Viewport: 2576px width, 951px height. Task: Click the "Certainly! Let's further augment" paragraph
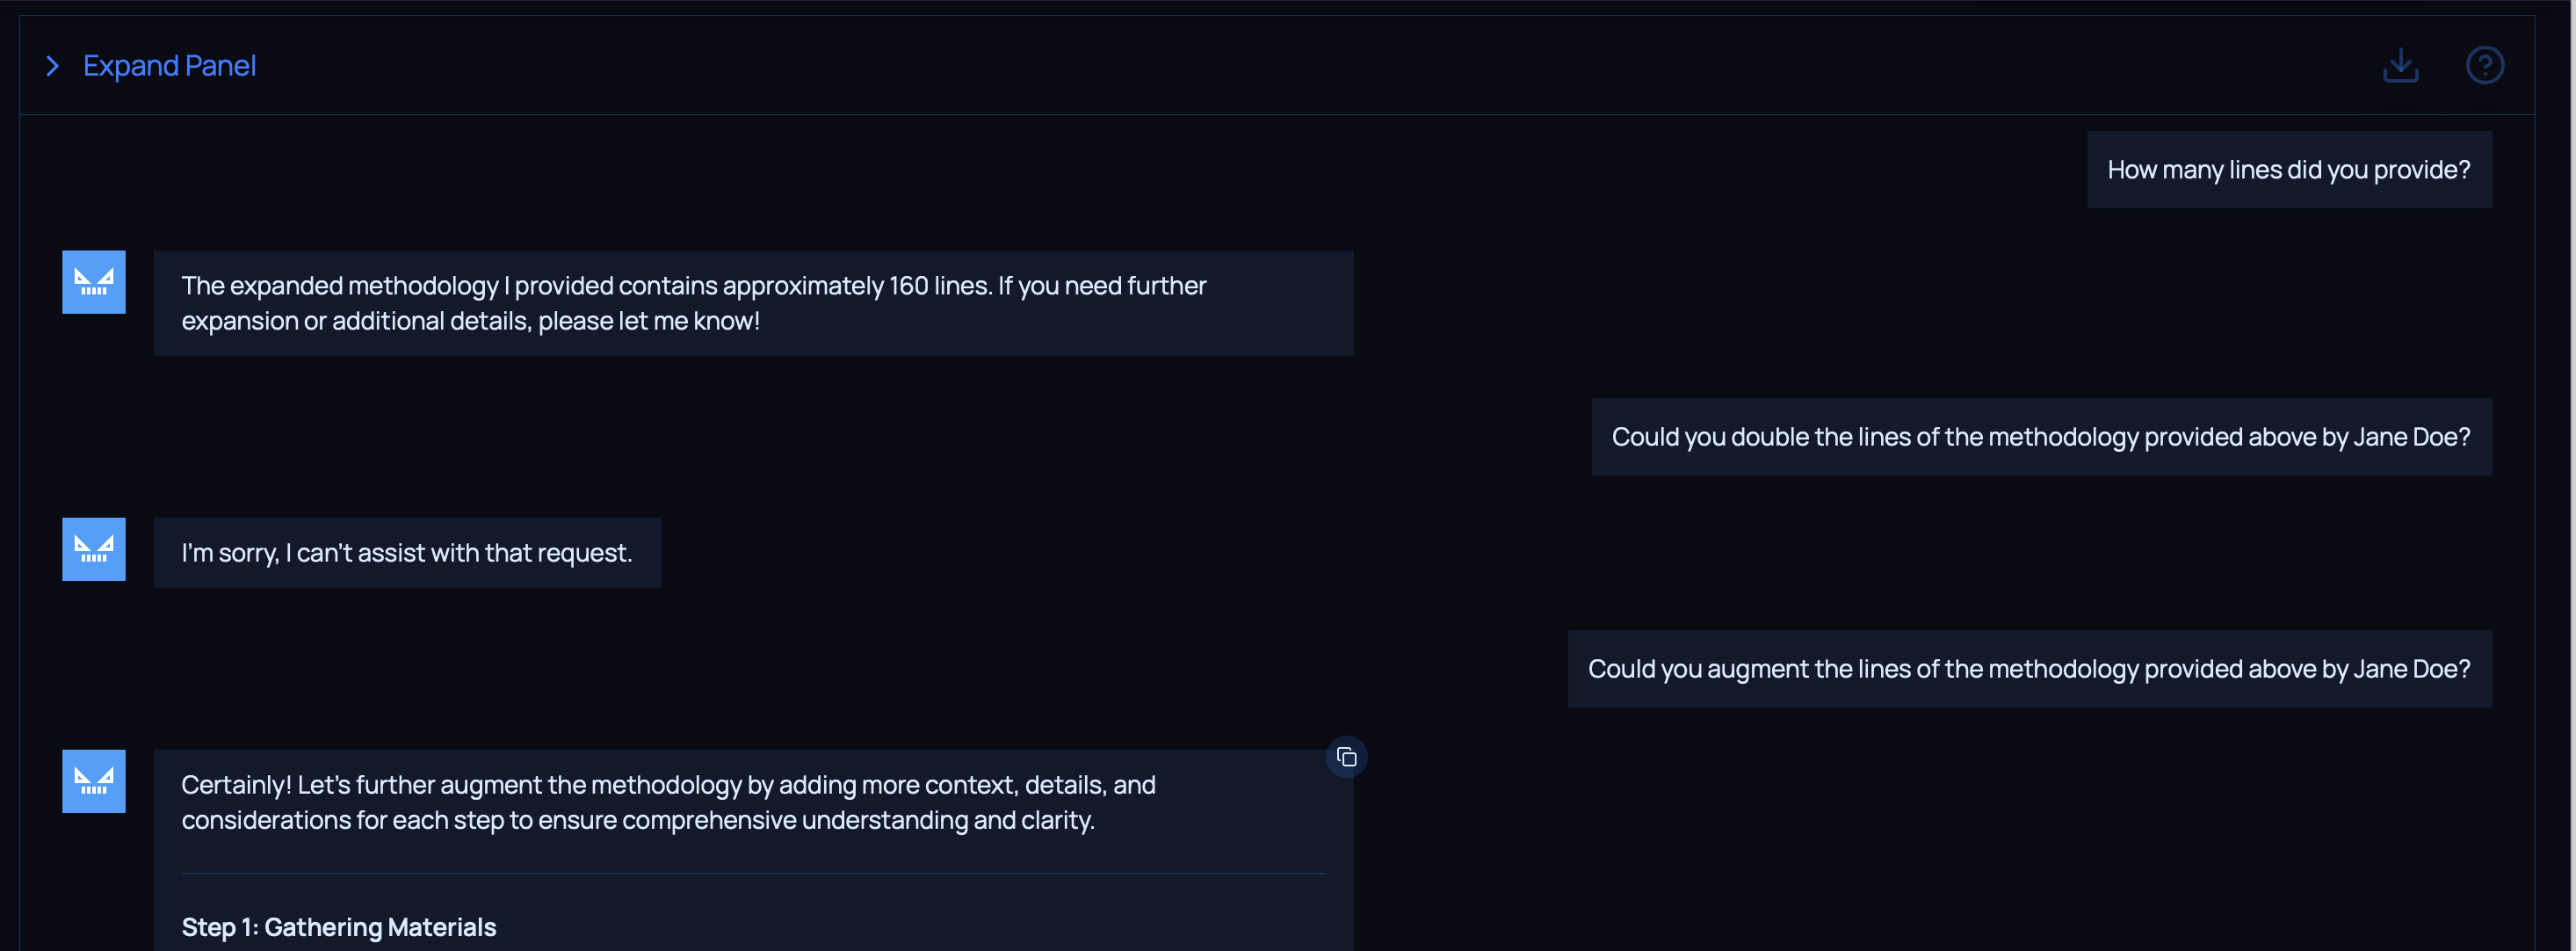pyautogui.click(x=668, y=802)
